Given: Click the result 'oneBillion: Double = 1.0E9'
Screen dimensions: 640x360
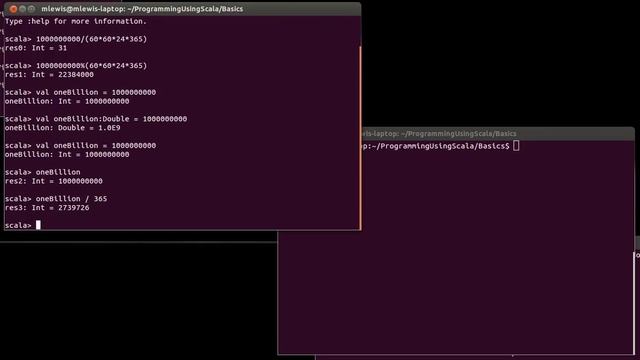Looking at the screenshot, I should [62, 128].
